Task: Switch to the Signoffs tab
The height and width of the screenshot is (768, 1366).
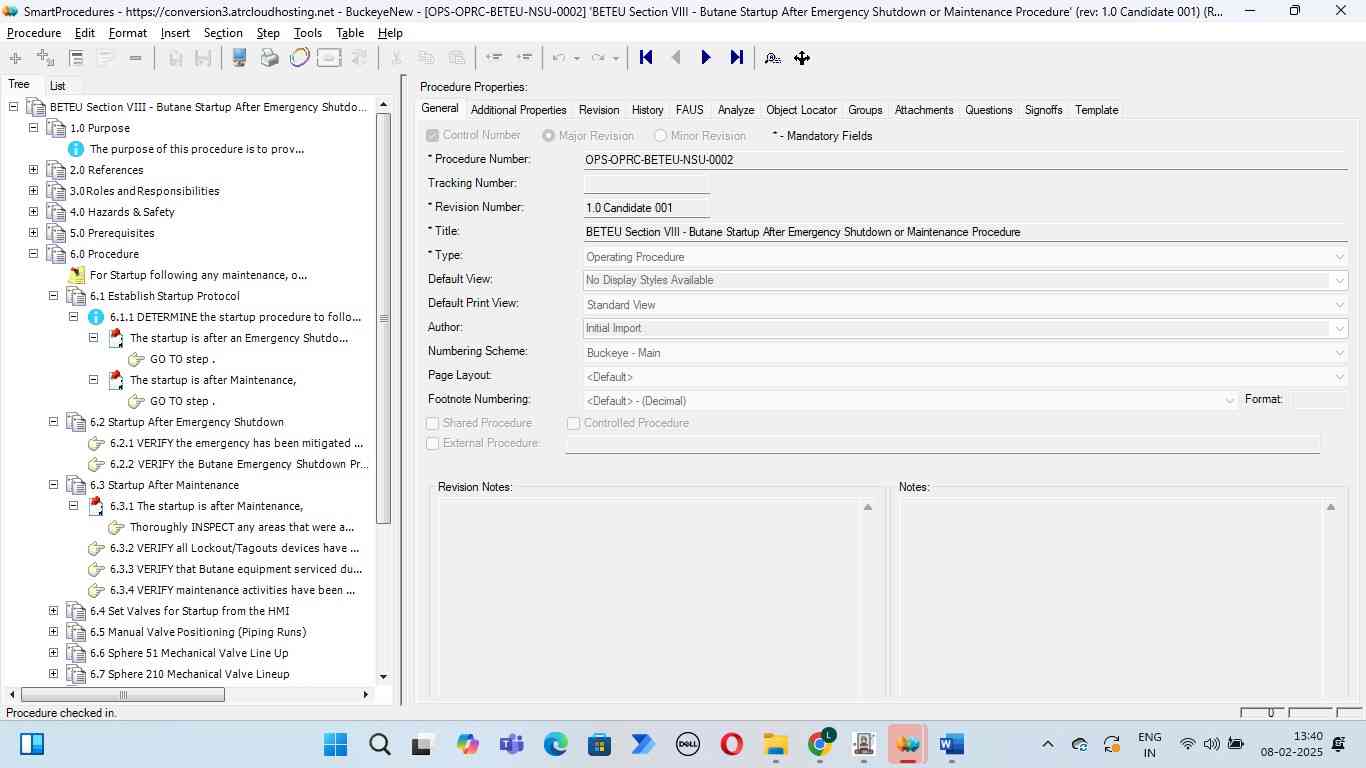Action: coord(1043,110)
